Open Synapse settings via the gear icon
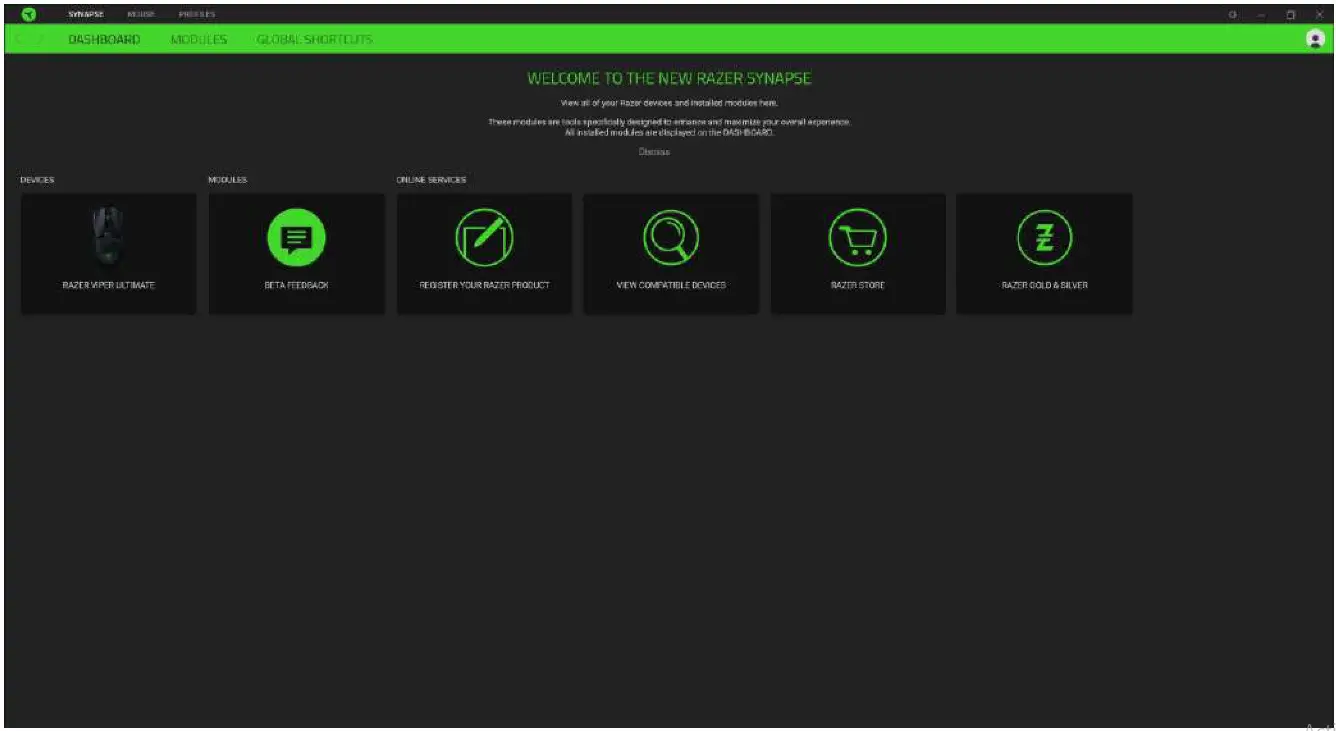Screen dimensions: 1336x731 point(1232,14)
